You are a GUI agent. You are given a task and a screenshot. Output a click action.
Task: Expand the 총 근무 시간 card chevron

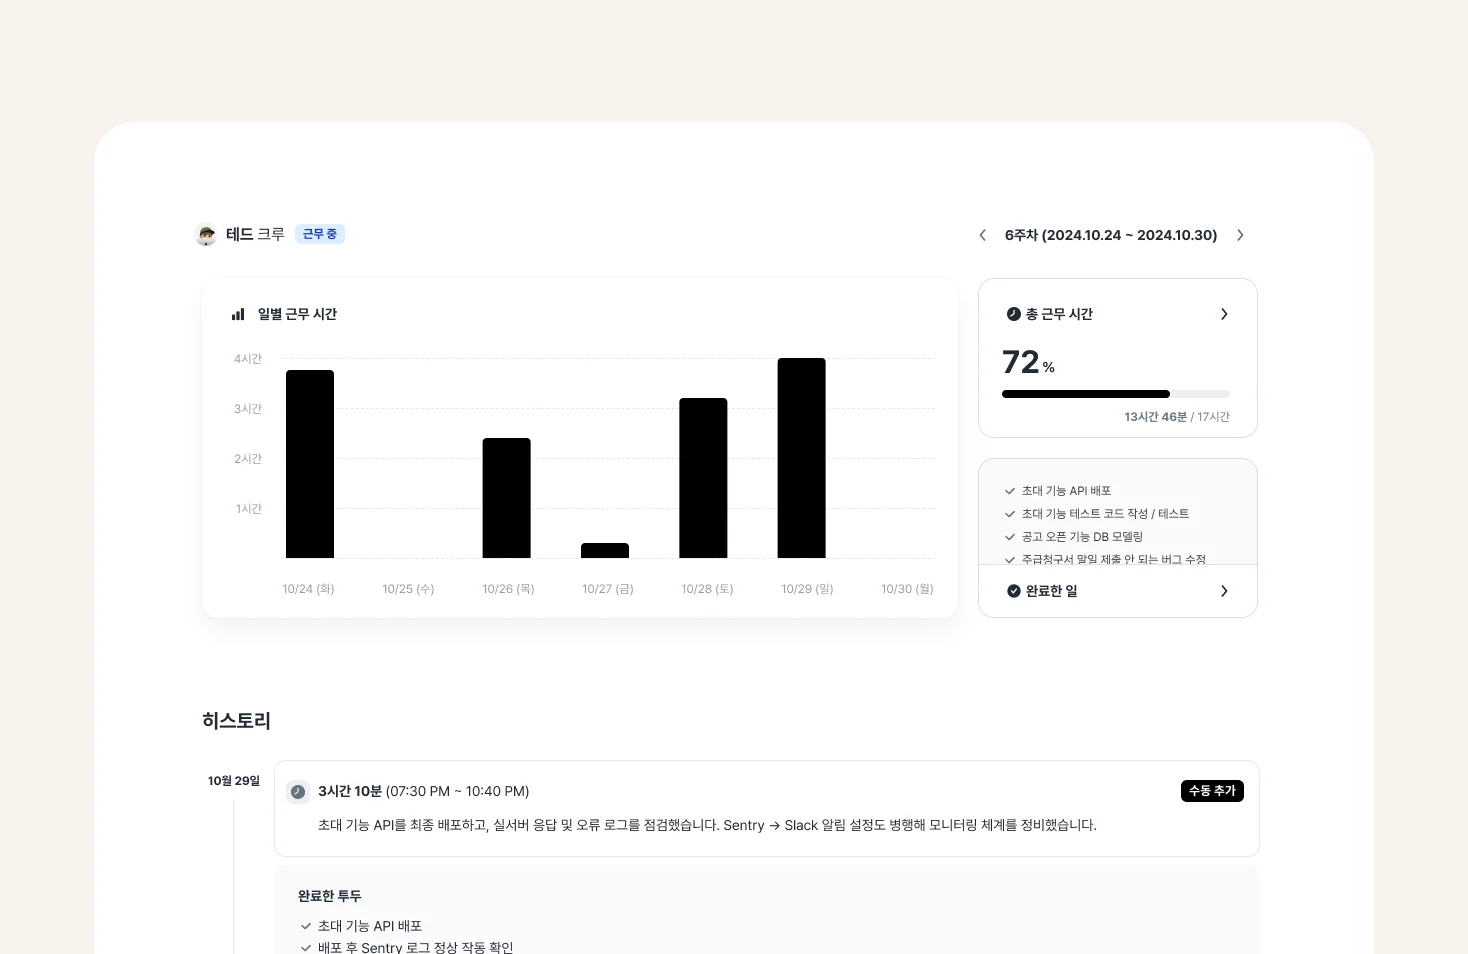pos(1224,314)
